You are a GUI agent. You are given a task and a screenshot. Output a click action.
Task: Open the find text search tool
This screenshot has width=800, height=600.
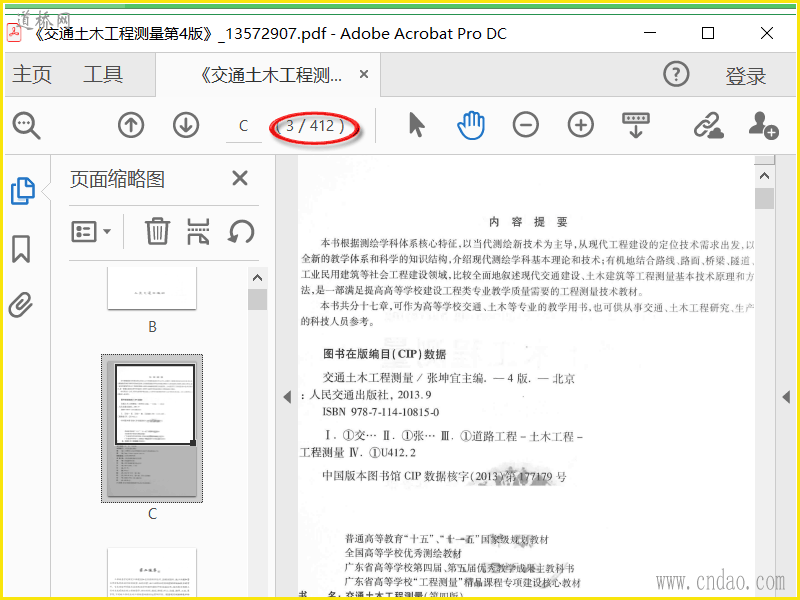pos(27,126)
